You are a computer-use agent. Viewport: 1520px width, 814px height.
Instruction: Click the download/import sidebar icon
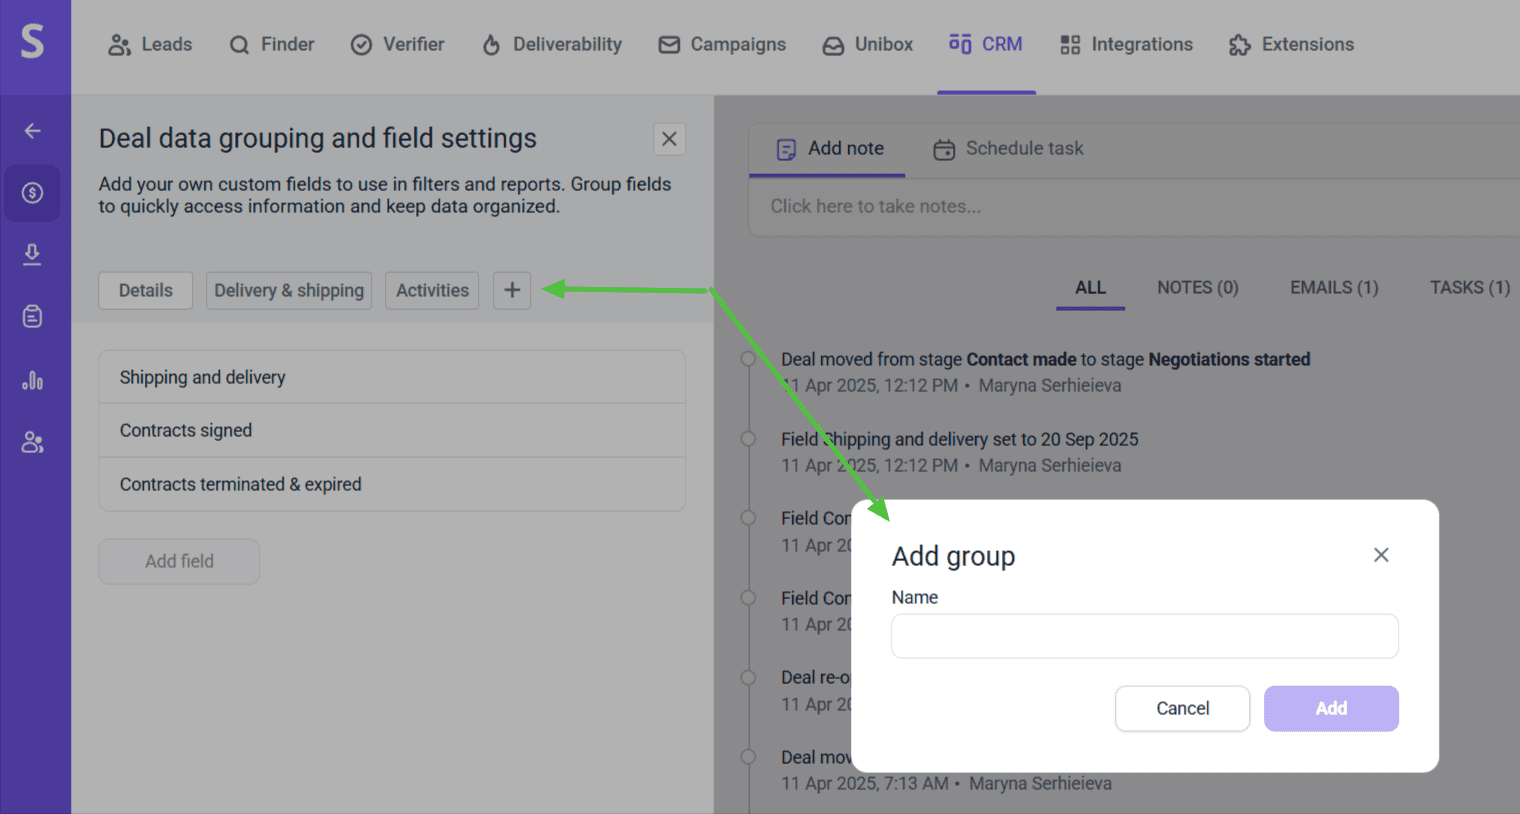pos(33,255)
